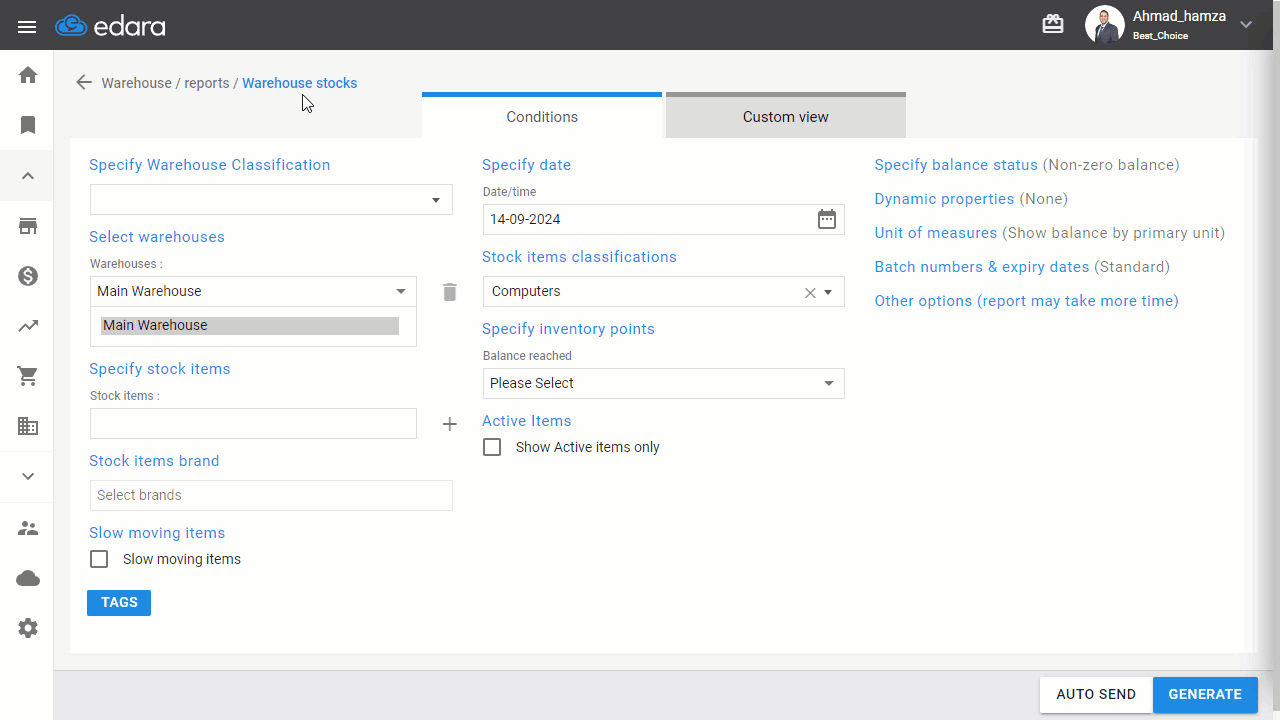This screenshot has width=1280, height=720.
Task: Open the gift rewards icon
Action: 1053,24
